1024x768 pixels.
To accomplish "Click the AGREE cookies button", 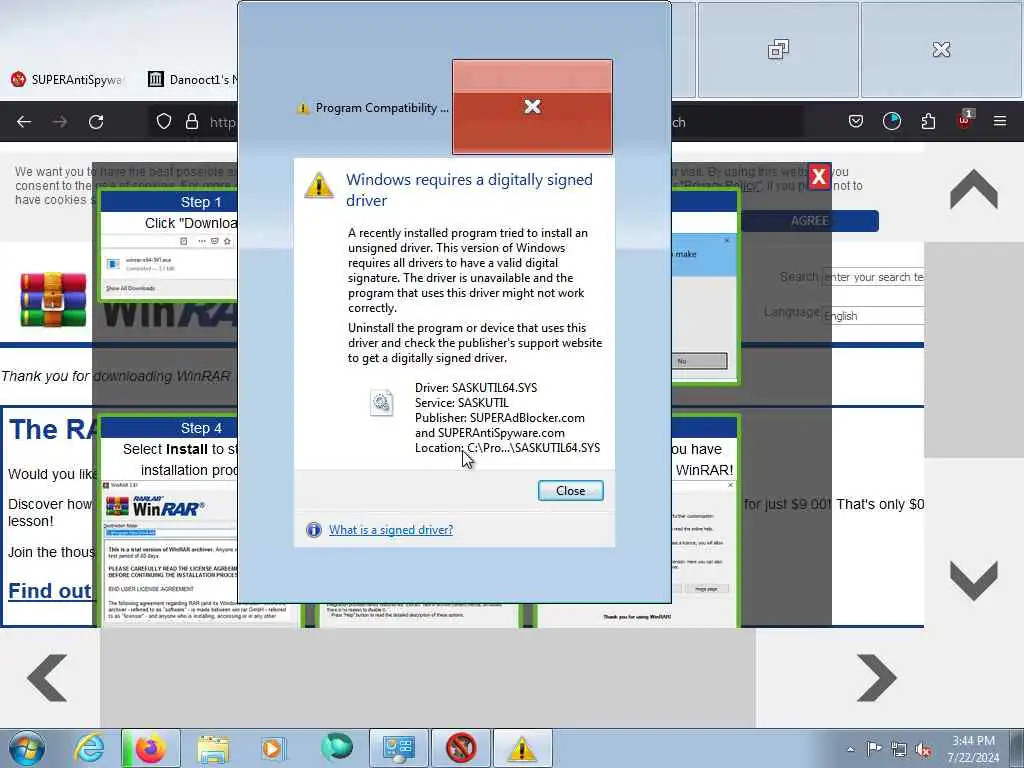I will click(810, 221).
